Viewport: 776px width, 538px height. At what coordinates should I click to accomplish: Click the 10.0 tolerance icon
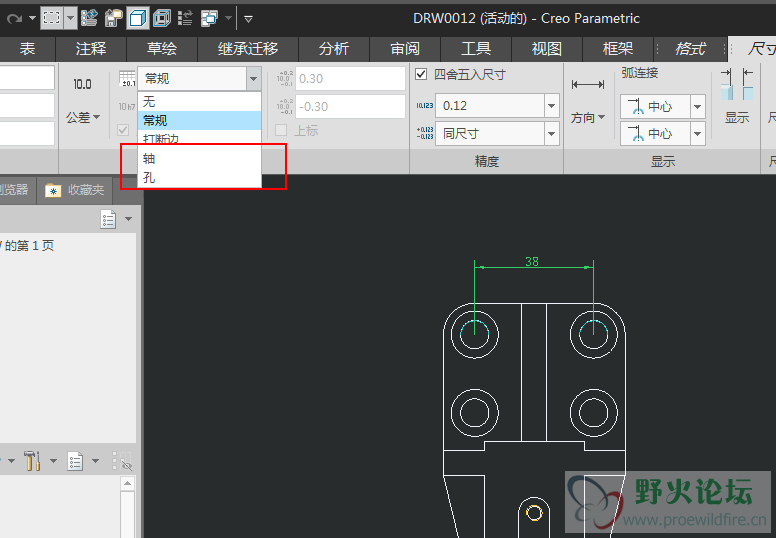tap(83, 84)
